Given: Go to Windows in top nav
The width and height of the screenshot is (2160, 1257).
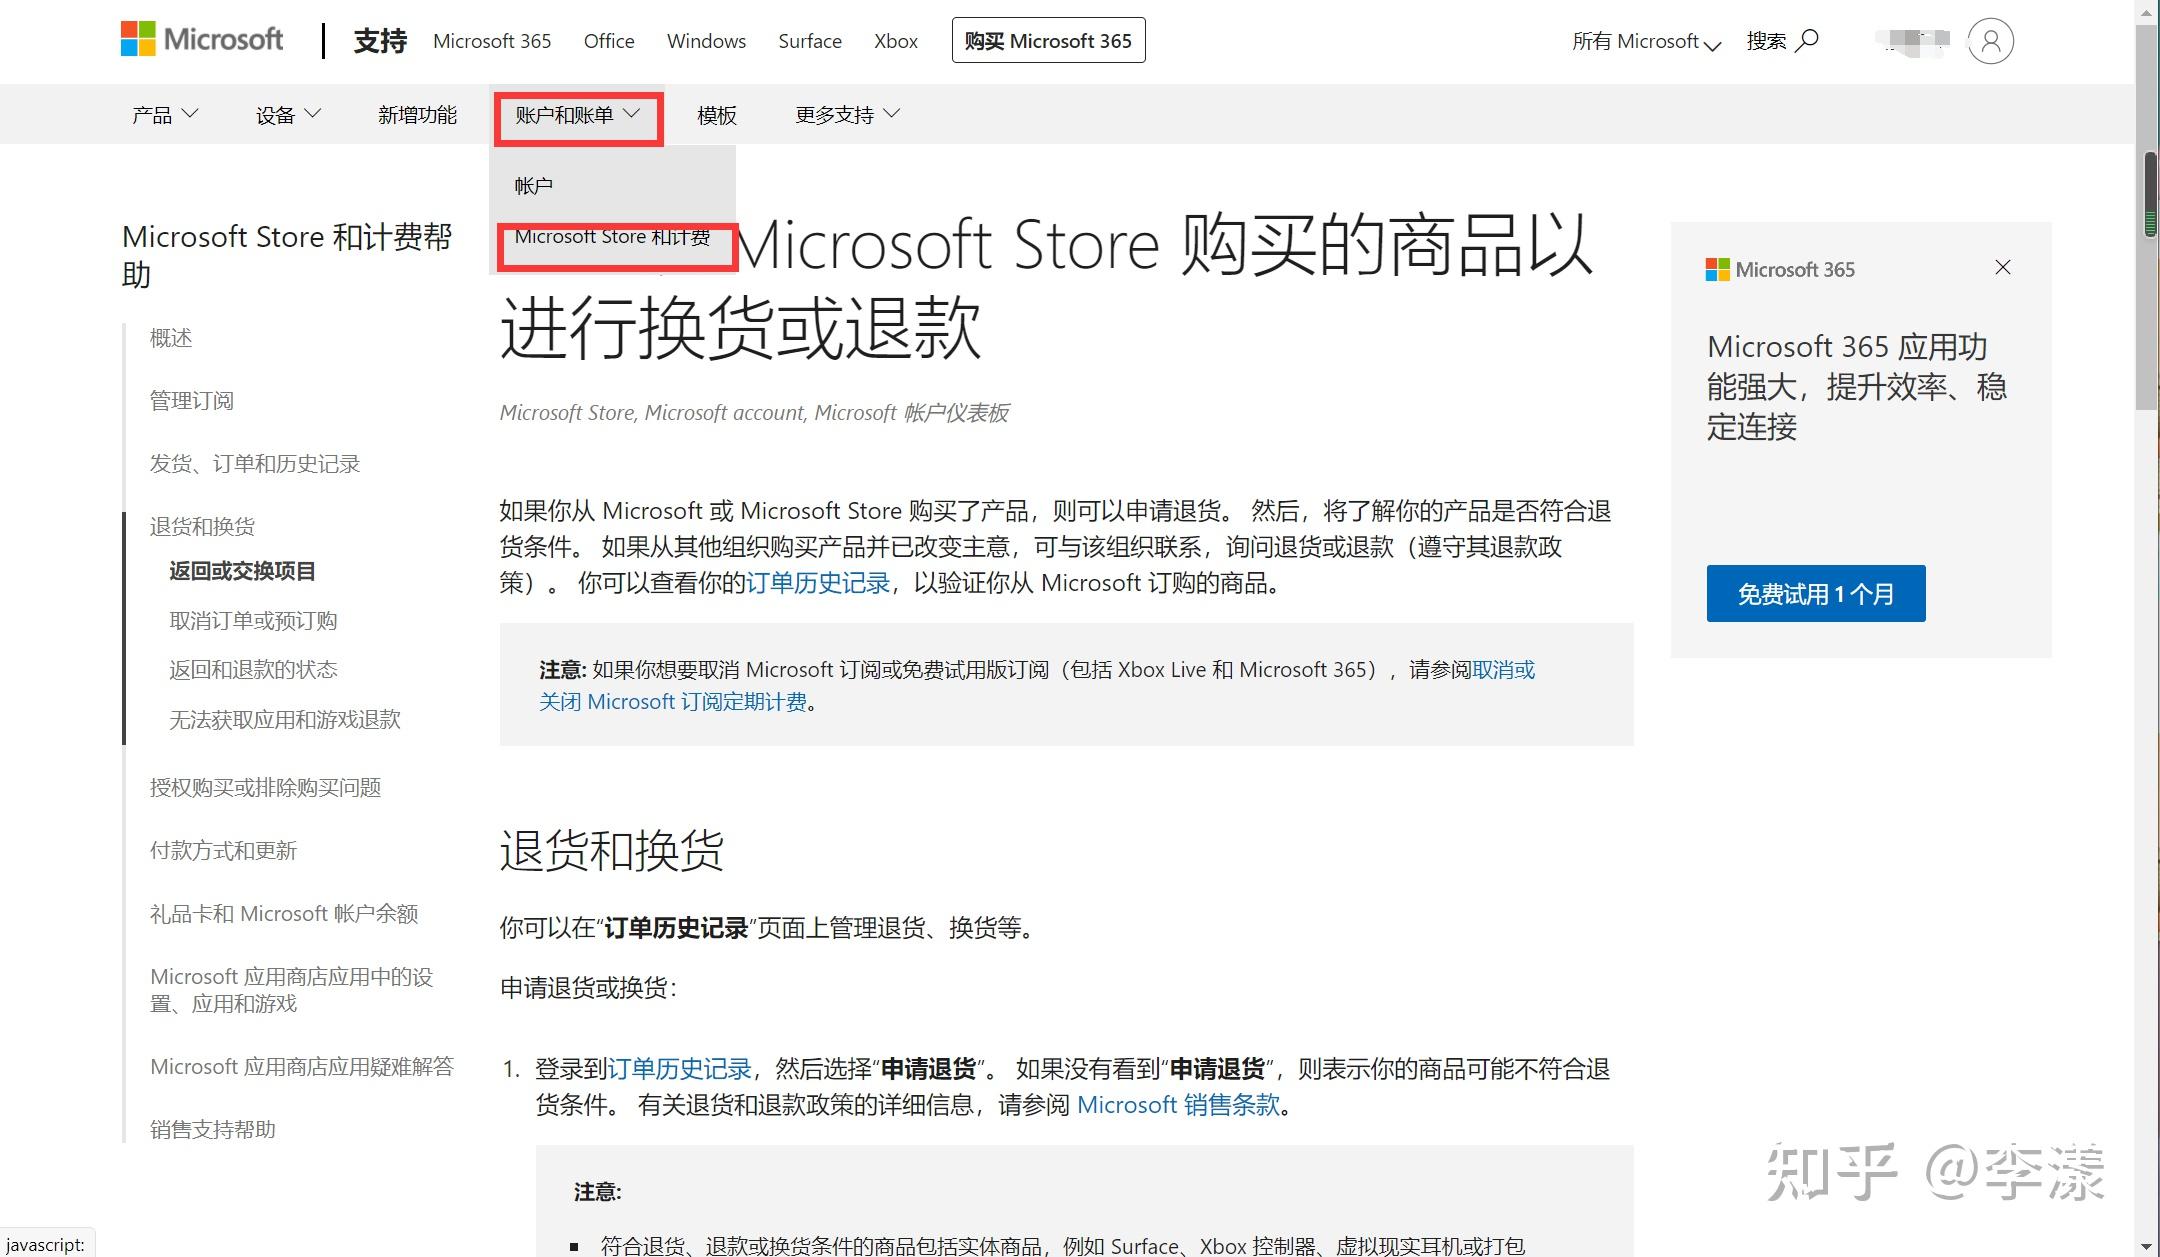Looking at the screenshot, I should pos(706,41).
